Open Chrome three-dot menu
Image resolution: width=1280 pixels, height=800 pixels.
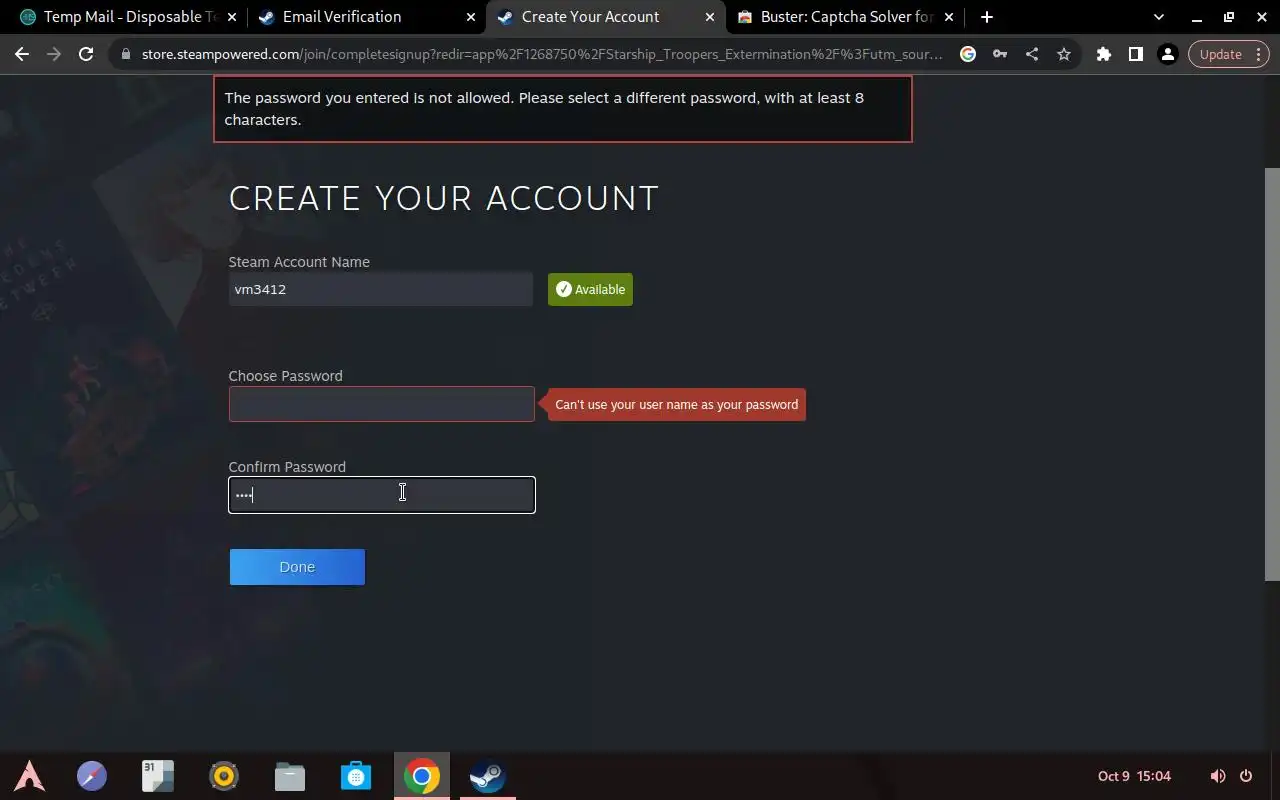(1260, 54)
